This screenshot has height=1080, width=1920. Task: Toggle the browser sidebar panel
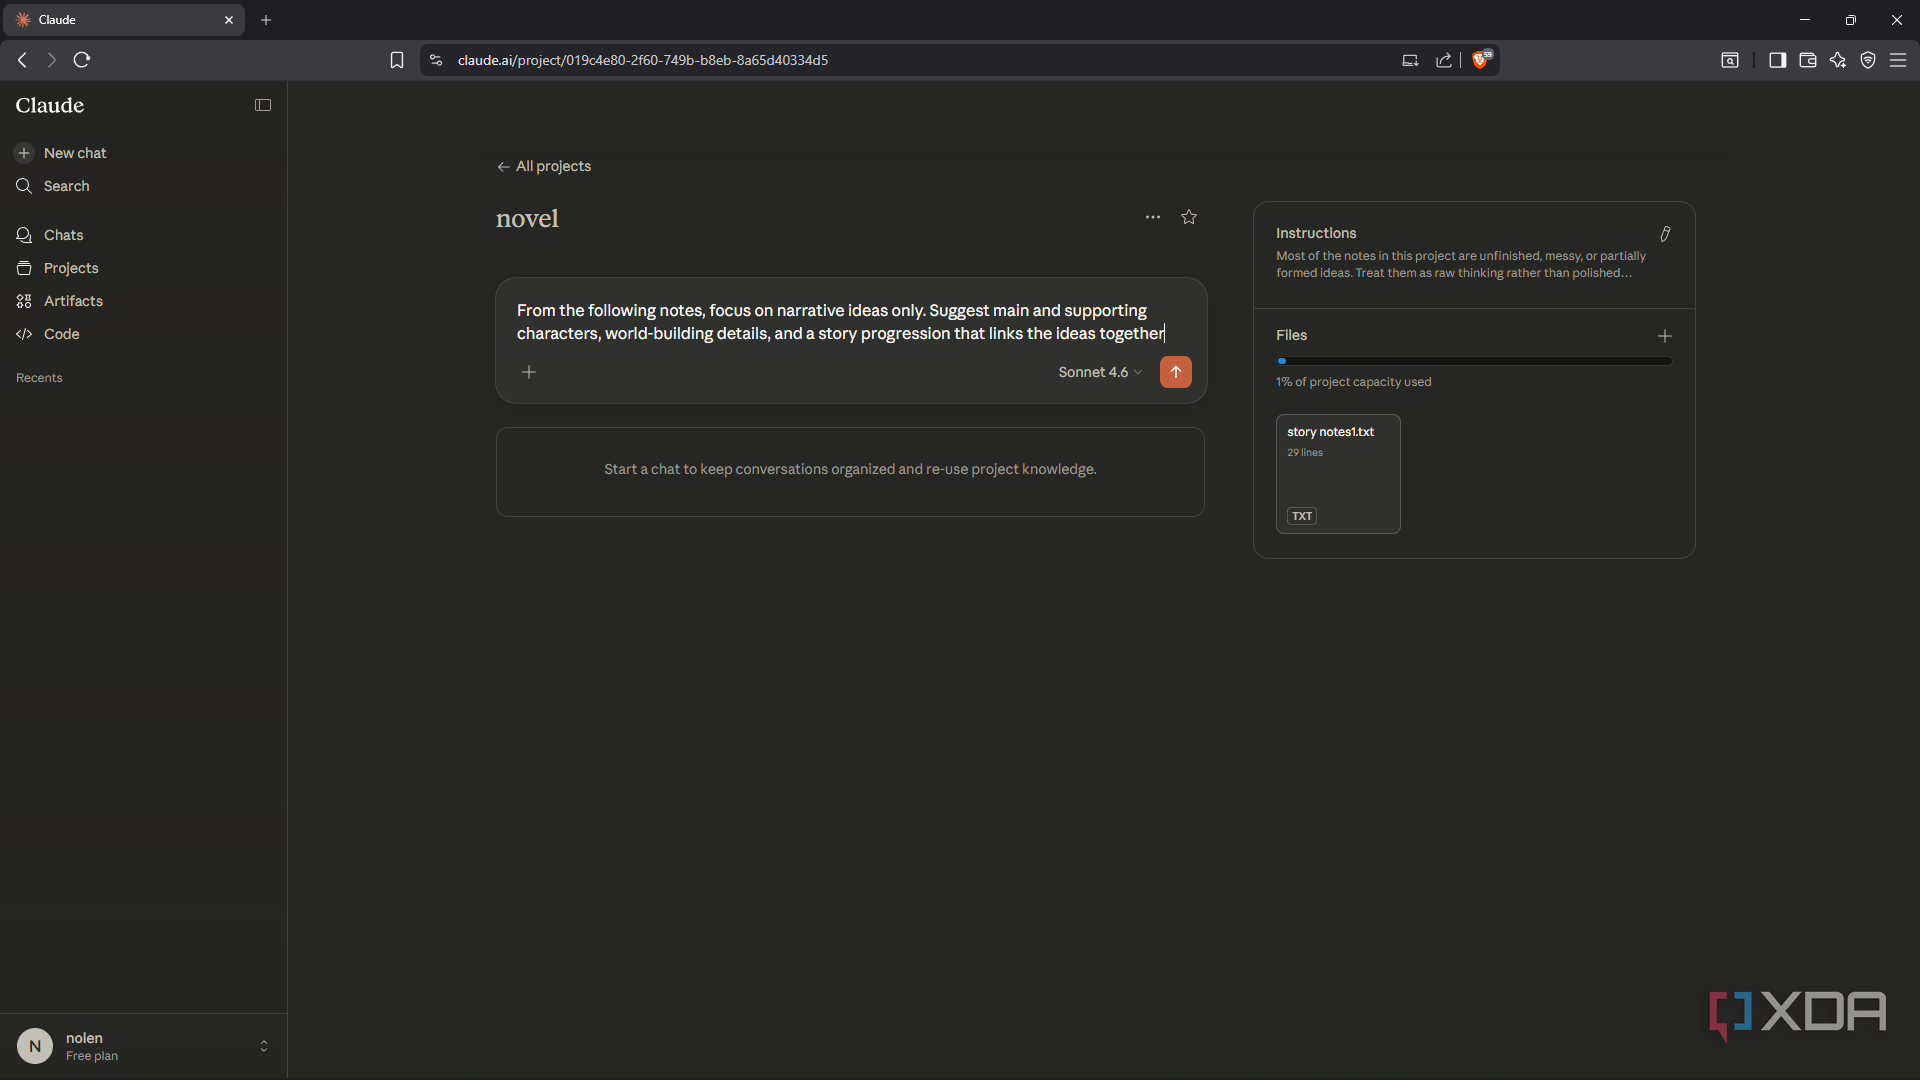[x=1778, y=60]
